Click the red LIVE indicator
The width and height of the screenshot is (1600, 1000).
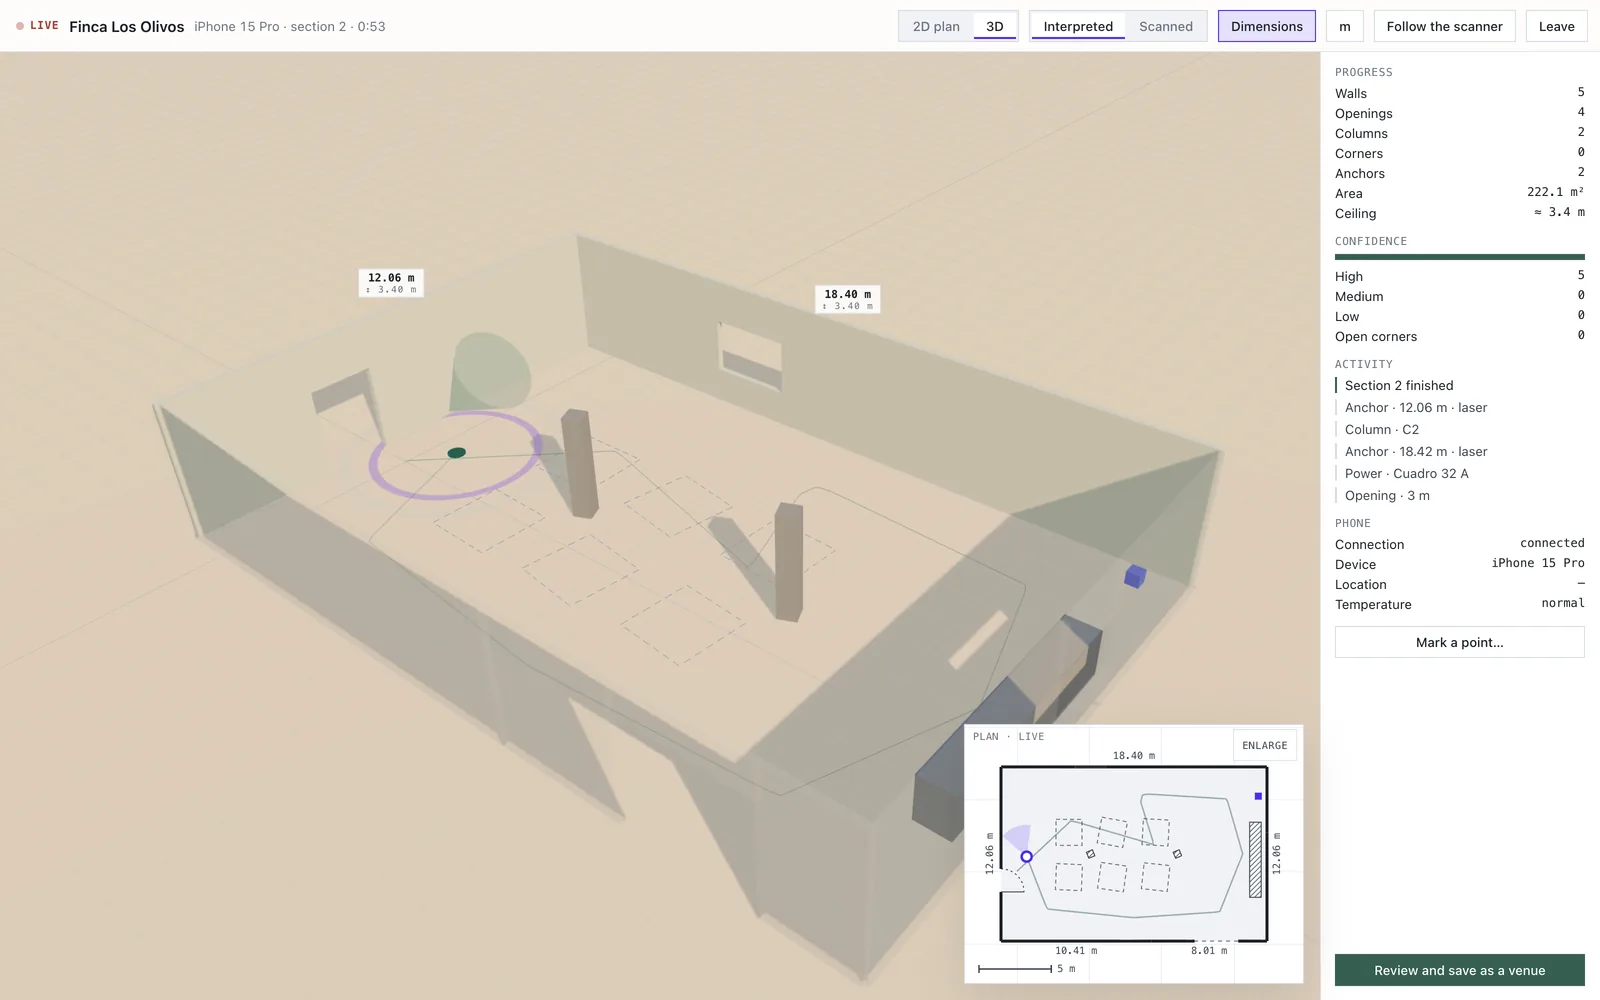pyautogui.click(x=37, y=26)
